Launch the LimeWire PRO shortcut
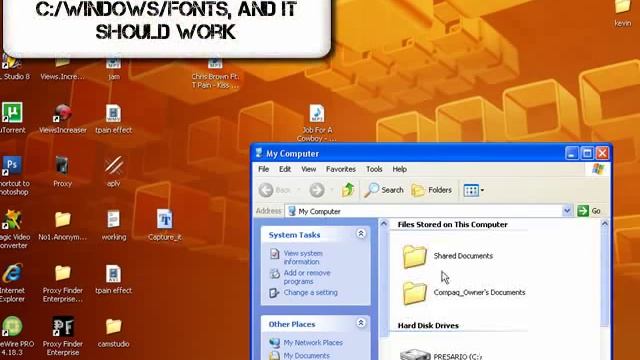The image size is (640, 360). [x=12, y=327]
